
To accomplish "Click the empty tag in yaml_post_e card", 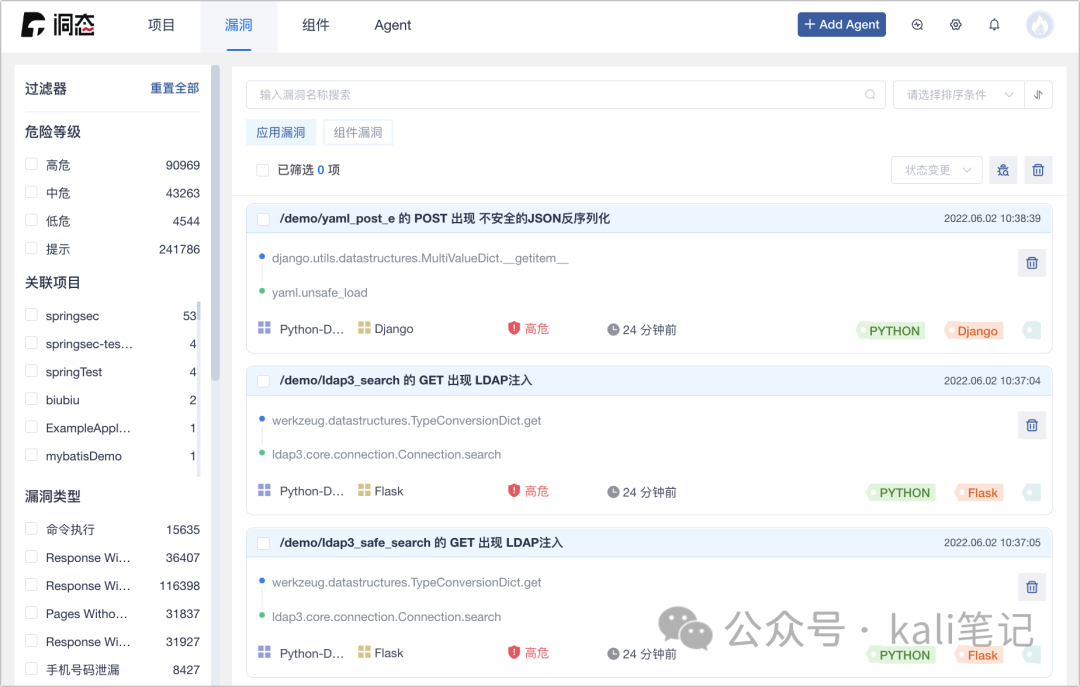I will tap(1031, 330).
